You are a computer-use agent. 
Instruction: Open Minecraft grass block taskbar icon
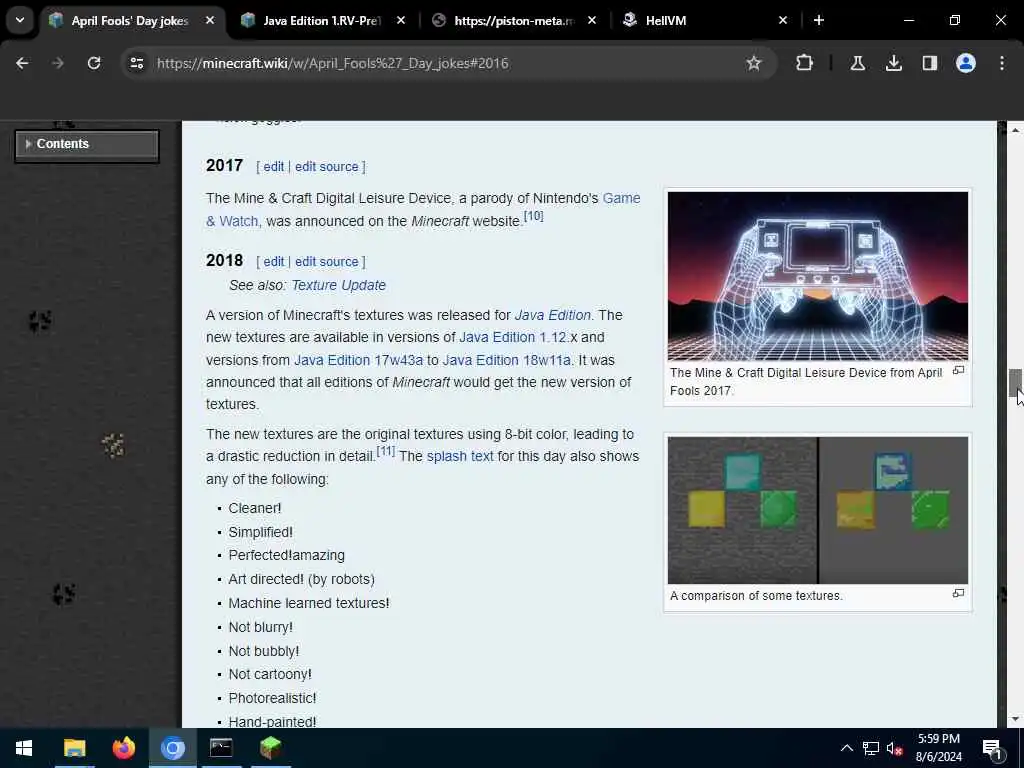click(x=270, y=748)
